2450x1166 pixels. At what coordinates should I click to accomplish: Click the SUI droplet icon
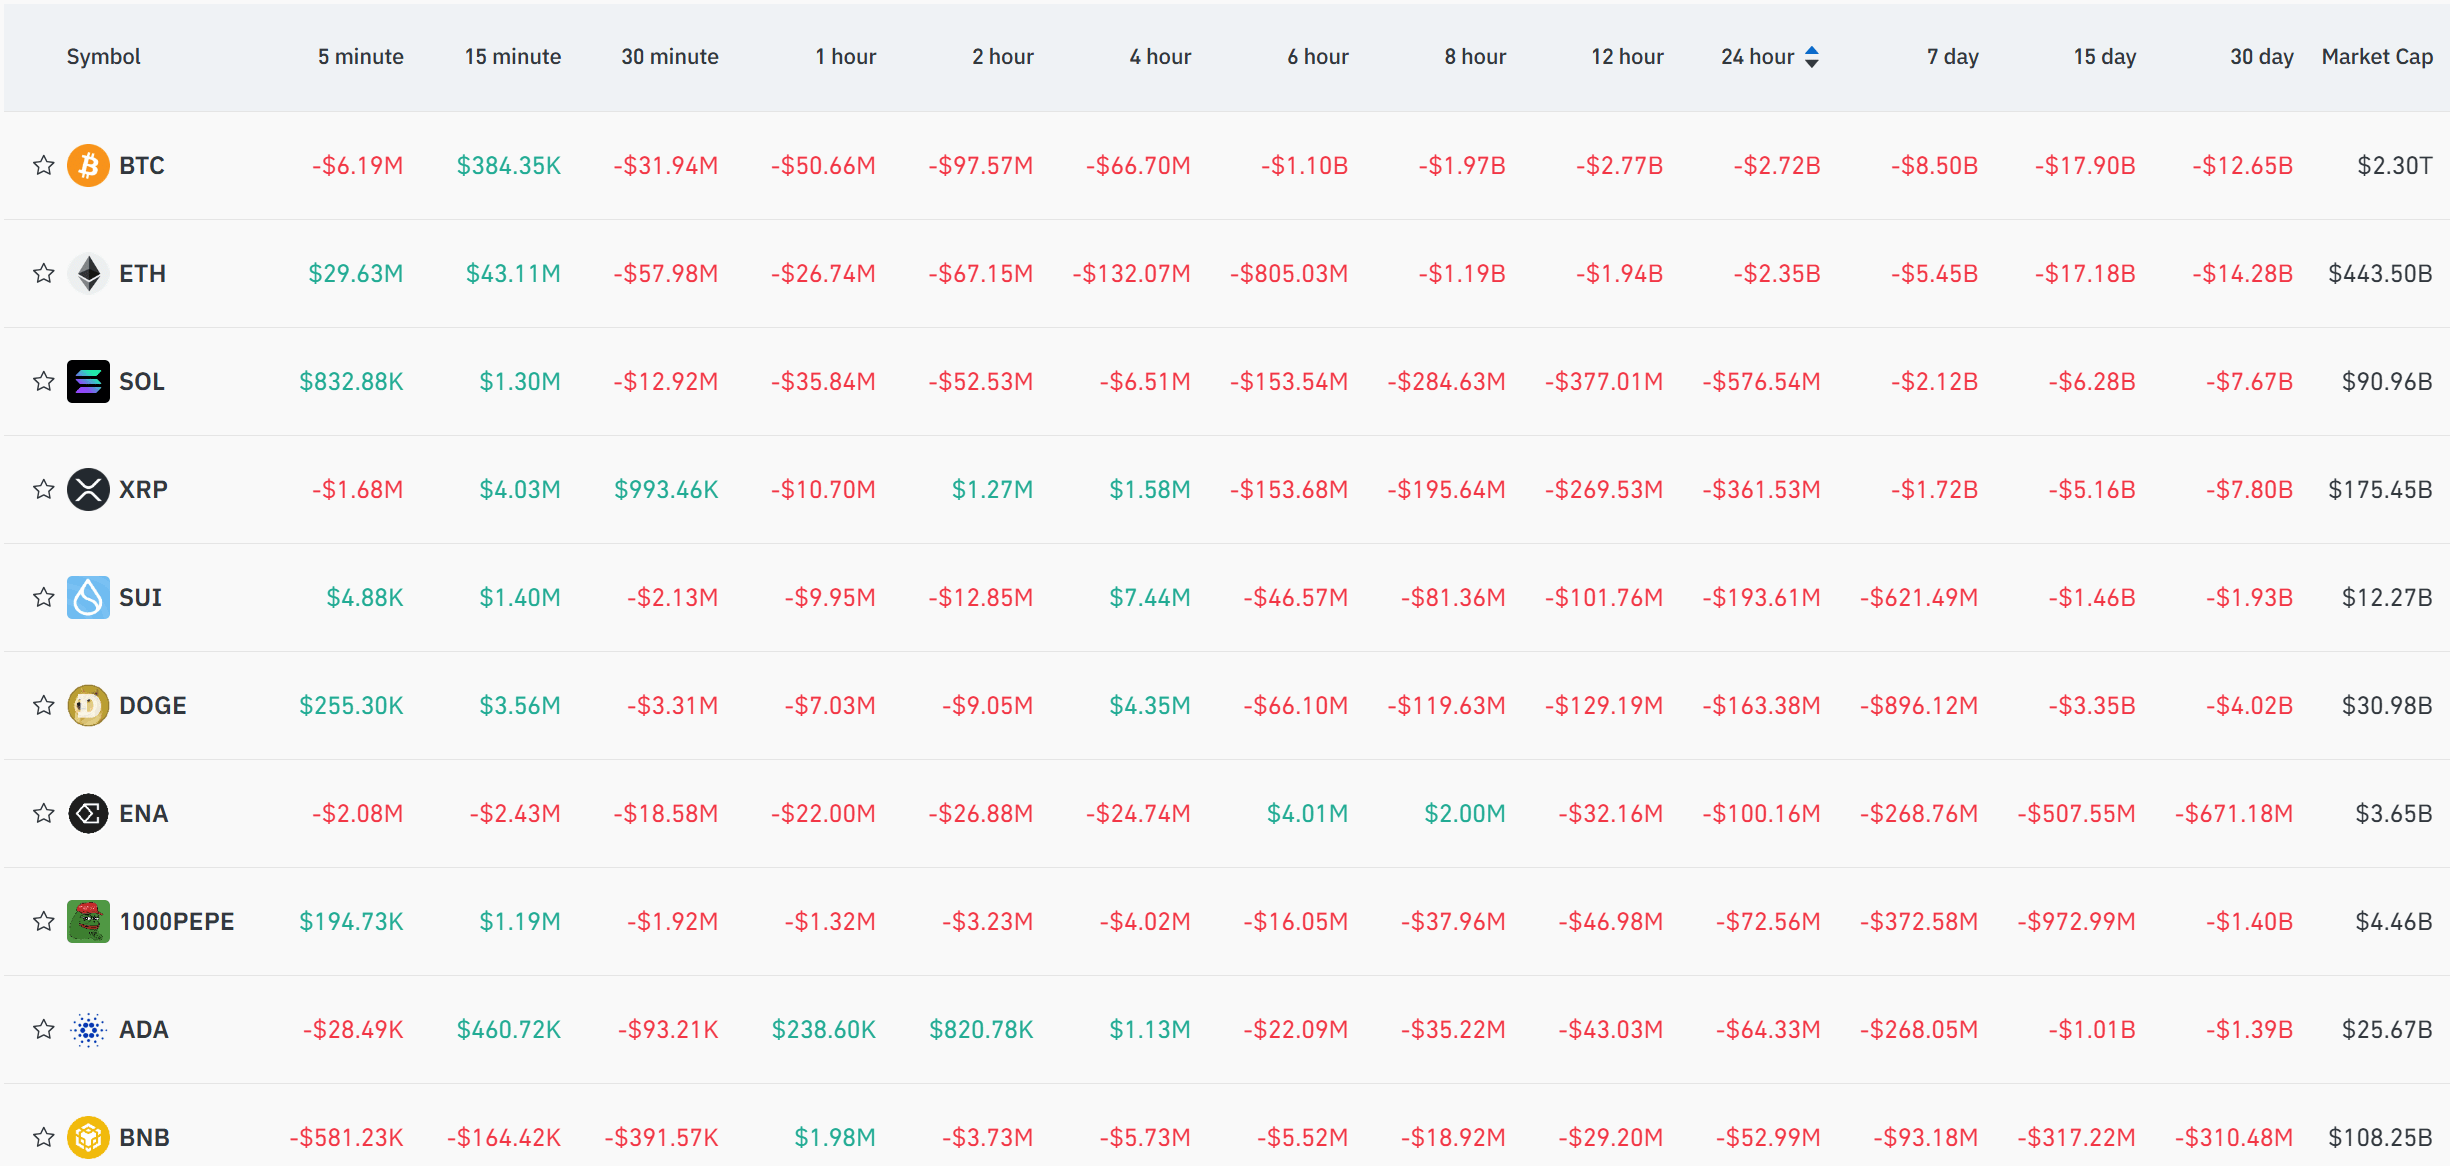tap(88, 598)
